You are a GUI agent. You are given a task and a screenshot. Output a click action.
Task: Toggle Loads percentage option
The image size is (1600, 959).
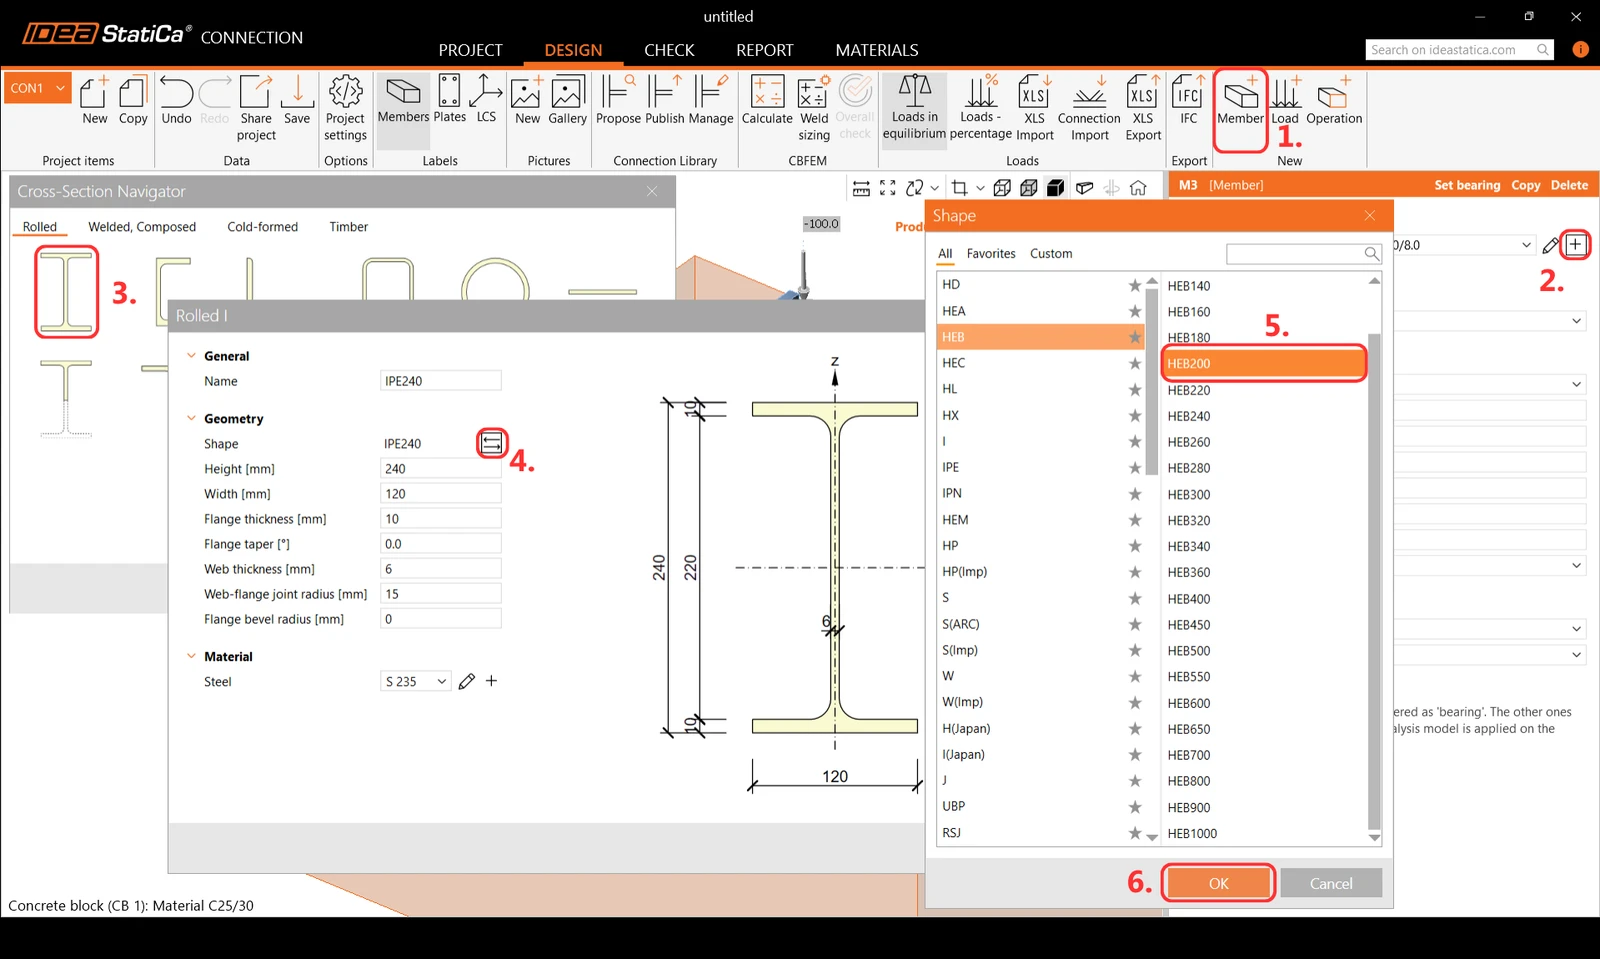point(980,108)
